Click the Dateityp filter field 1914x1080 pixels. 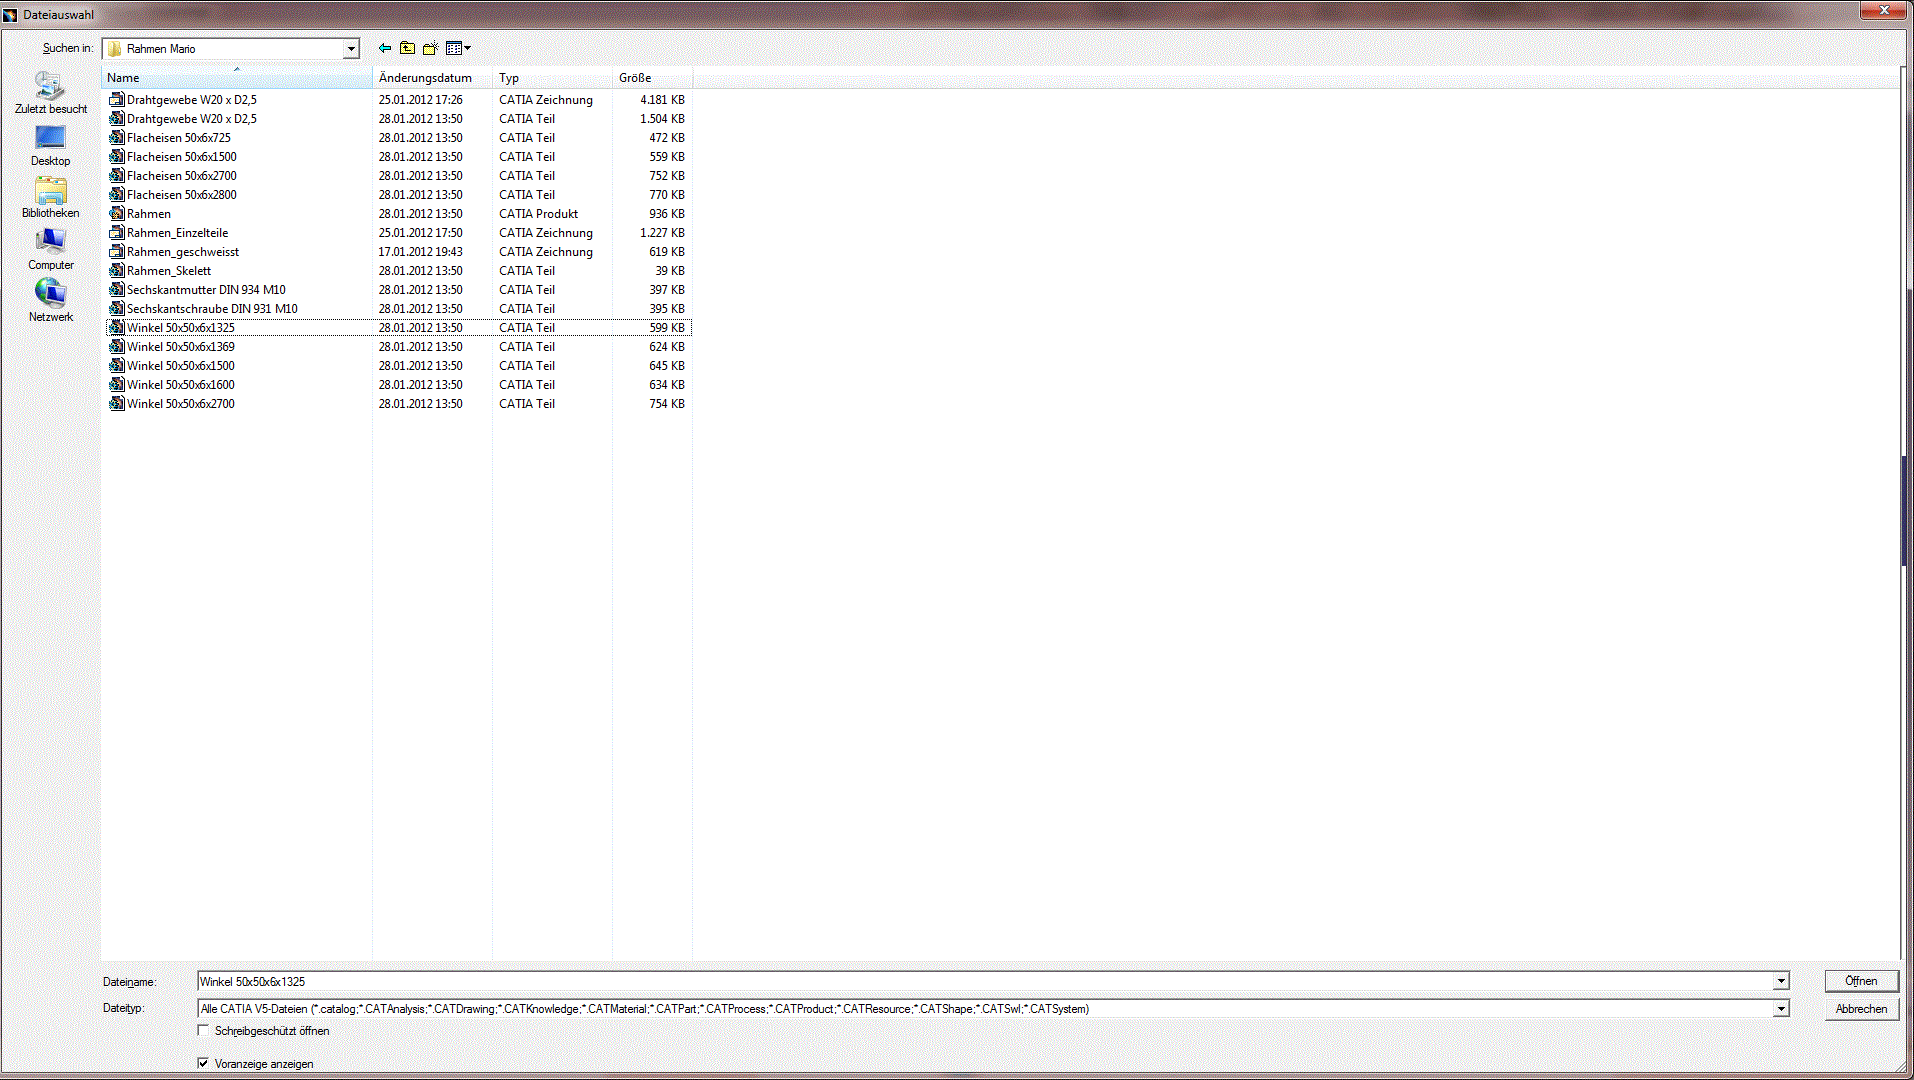point(985,1009)
